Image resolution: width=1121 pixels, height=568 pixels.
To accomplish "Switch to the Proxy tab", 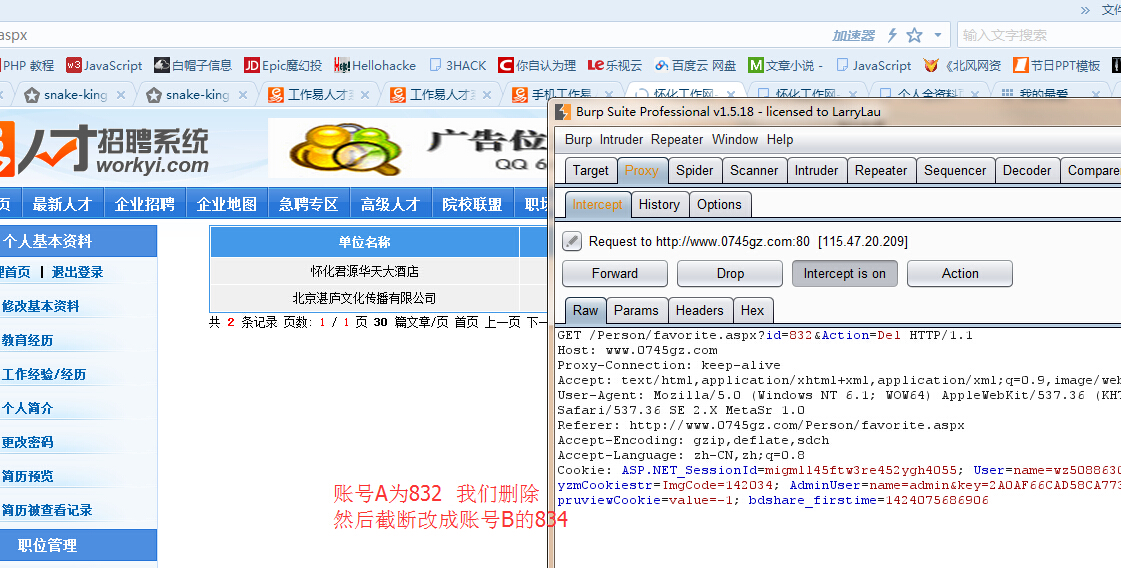I will 641,170.
